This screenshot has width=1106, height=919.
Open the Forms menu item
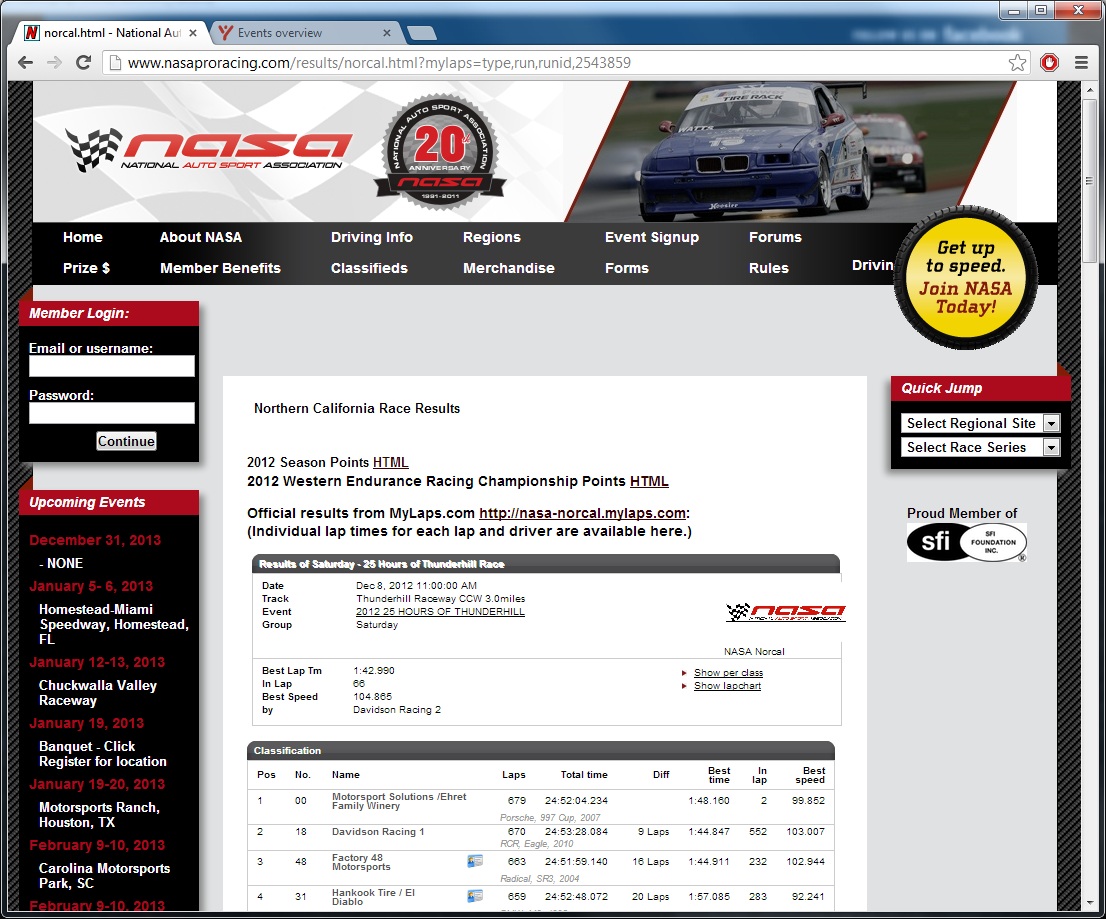[626, 268]
